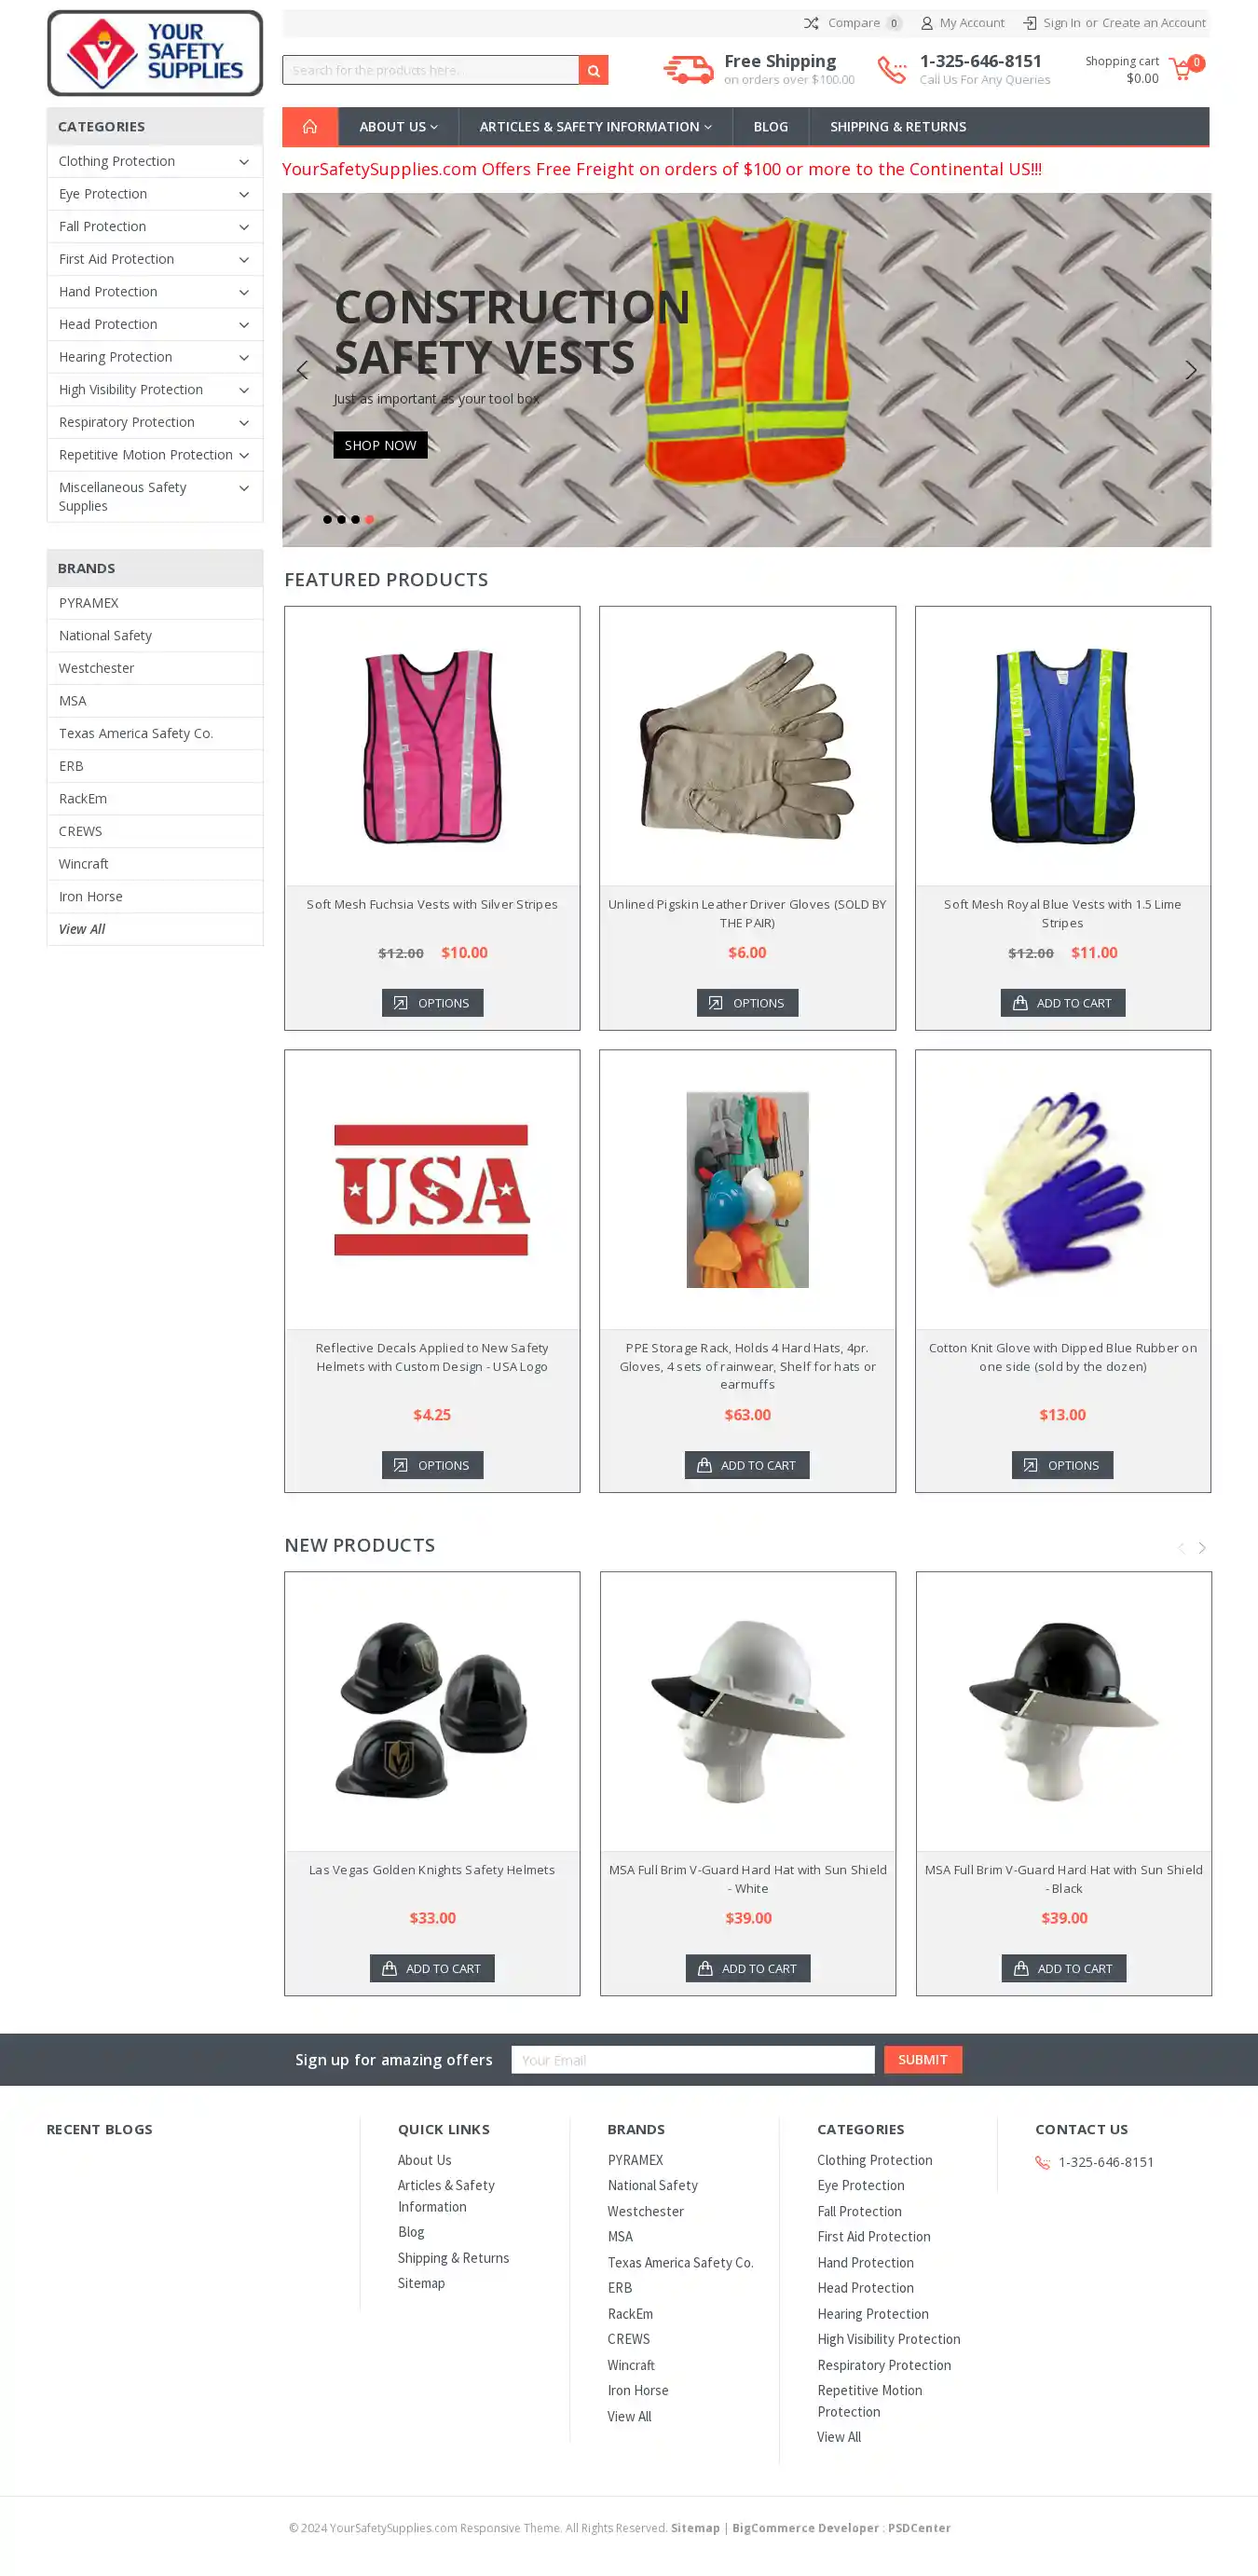
Task: Show next New Products with arrow
Action: (1202, 1547)
